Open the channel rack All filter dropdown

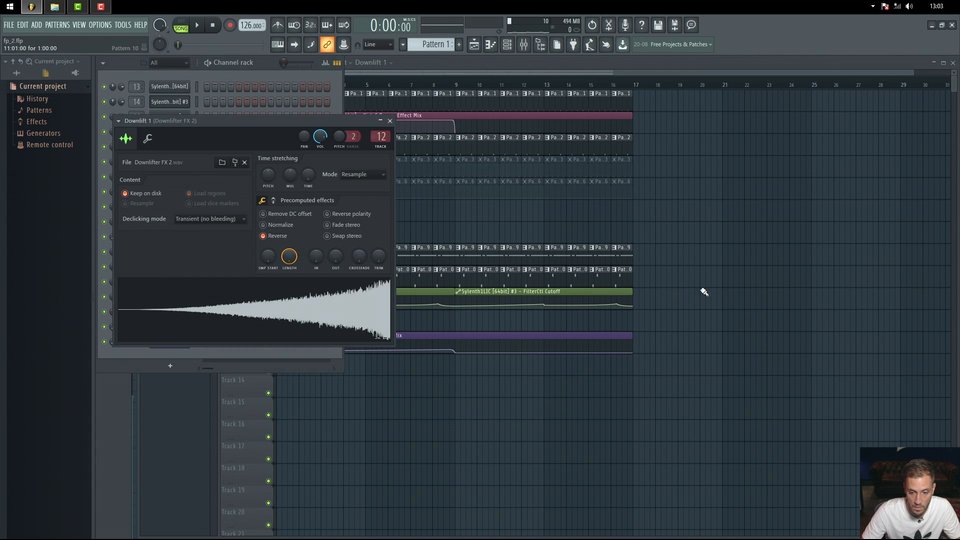[169, 62]
